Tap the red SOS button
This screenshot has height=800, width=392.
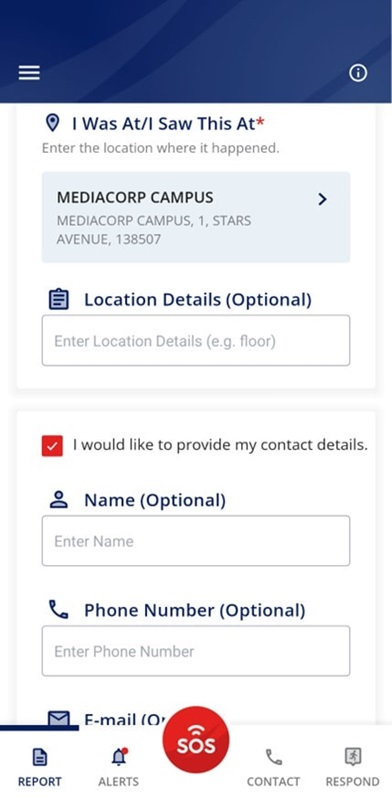pos(196,739)
